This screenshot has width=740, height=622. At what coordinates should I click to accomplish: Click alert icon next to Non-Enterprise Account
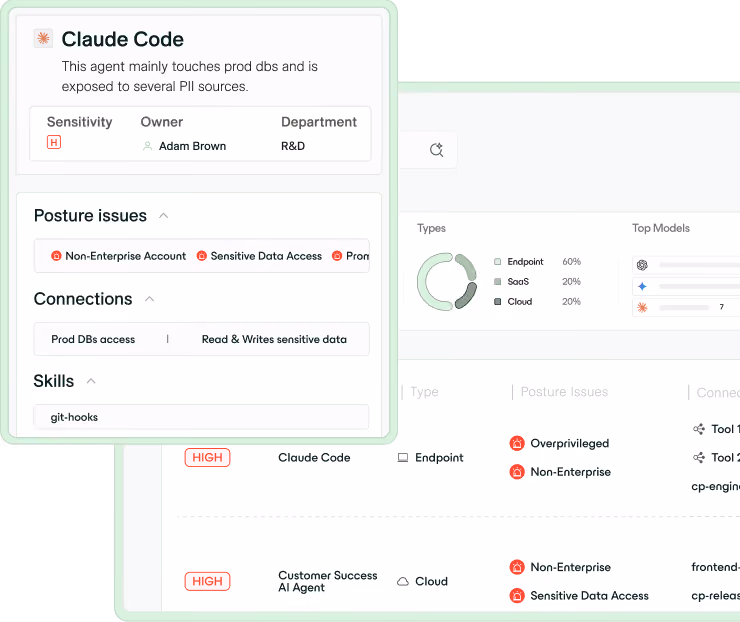coord(56,256)
